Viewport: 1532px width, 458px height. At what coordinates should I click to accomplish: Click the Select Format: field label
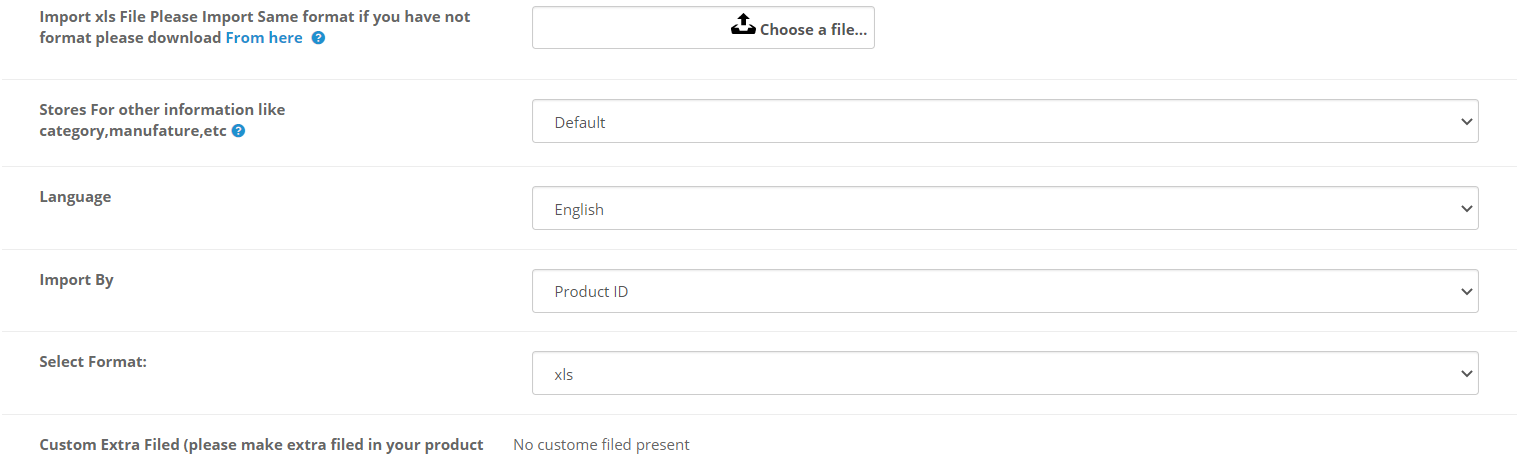pos(93,362)
